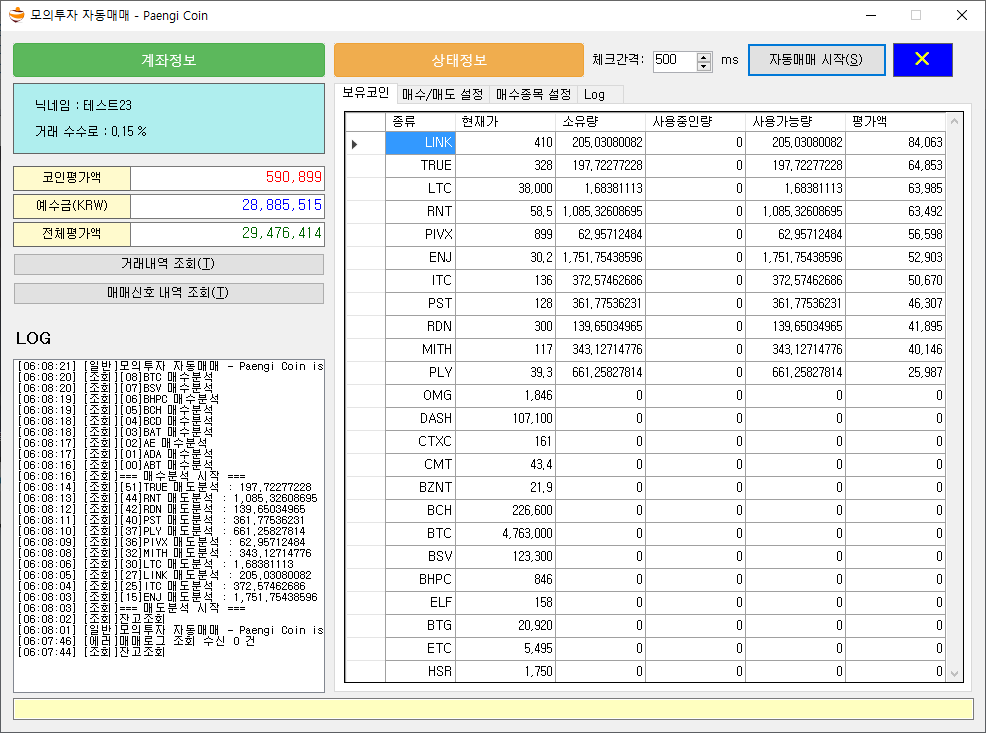Select the RNT coin cell
The height and width of the screenshot is (733, 986).
tap(420, 211)
